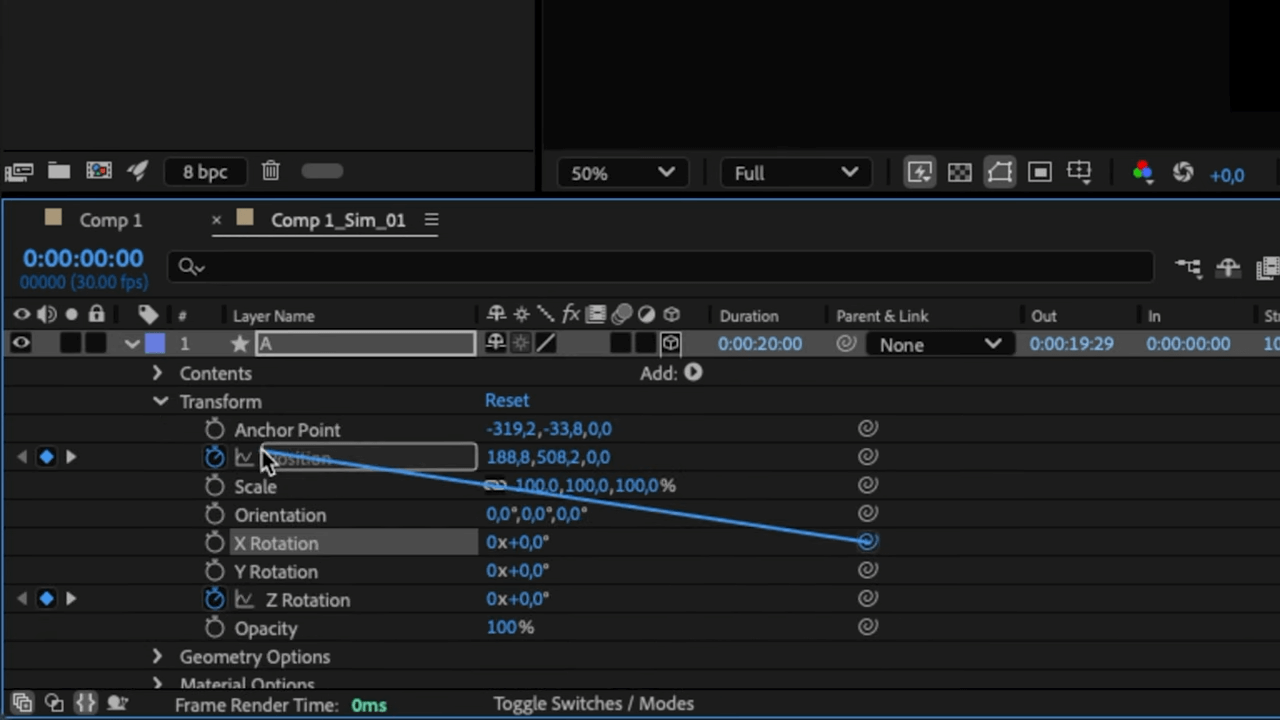Click the Transform Reset link

[x=507, y=400]
